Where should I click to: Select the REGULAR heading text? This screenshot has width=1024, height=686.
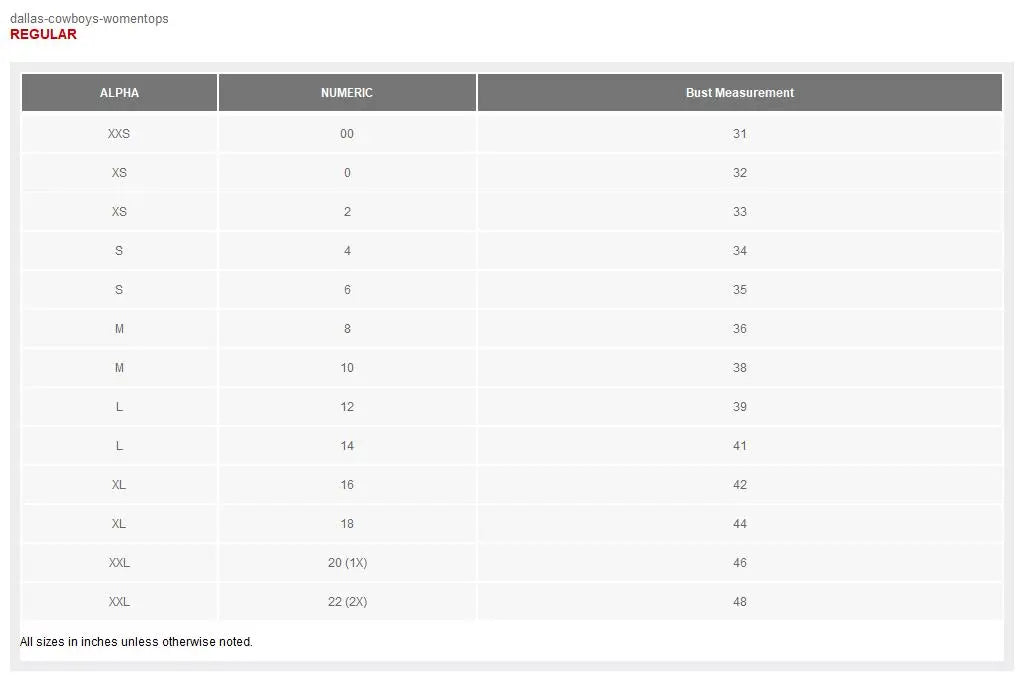43,34
